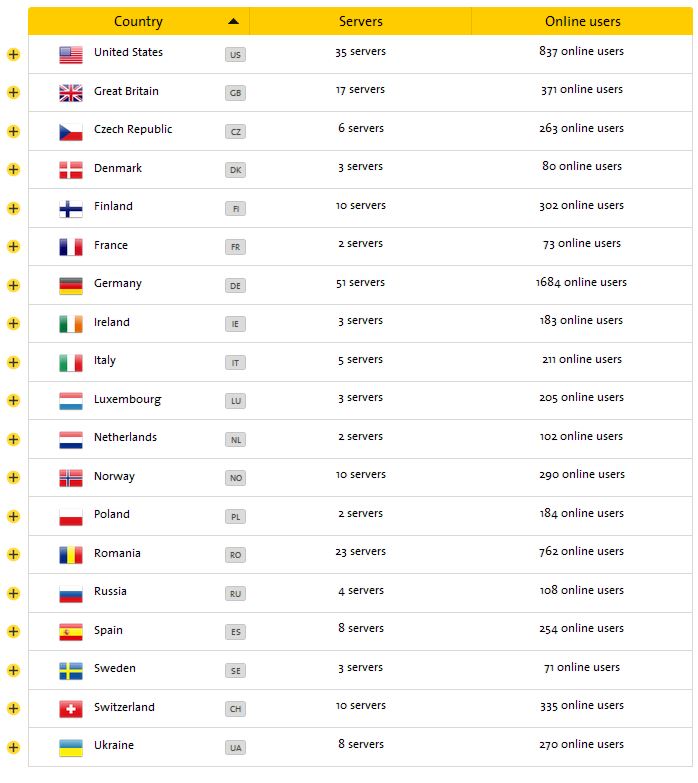This screenshot has height=783, width=698.
Task: Expand the Sweden row plus icon
Action: pos(13,671)
